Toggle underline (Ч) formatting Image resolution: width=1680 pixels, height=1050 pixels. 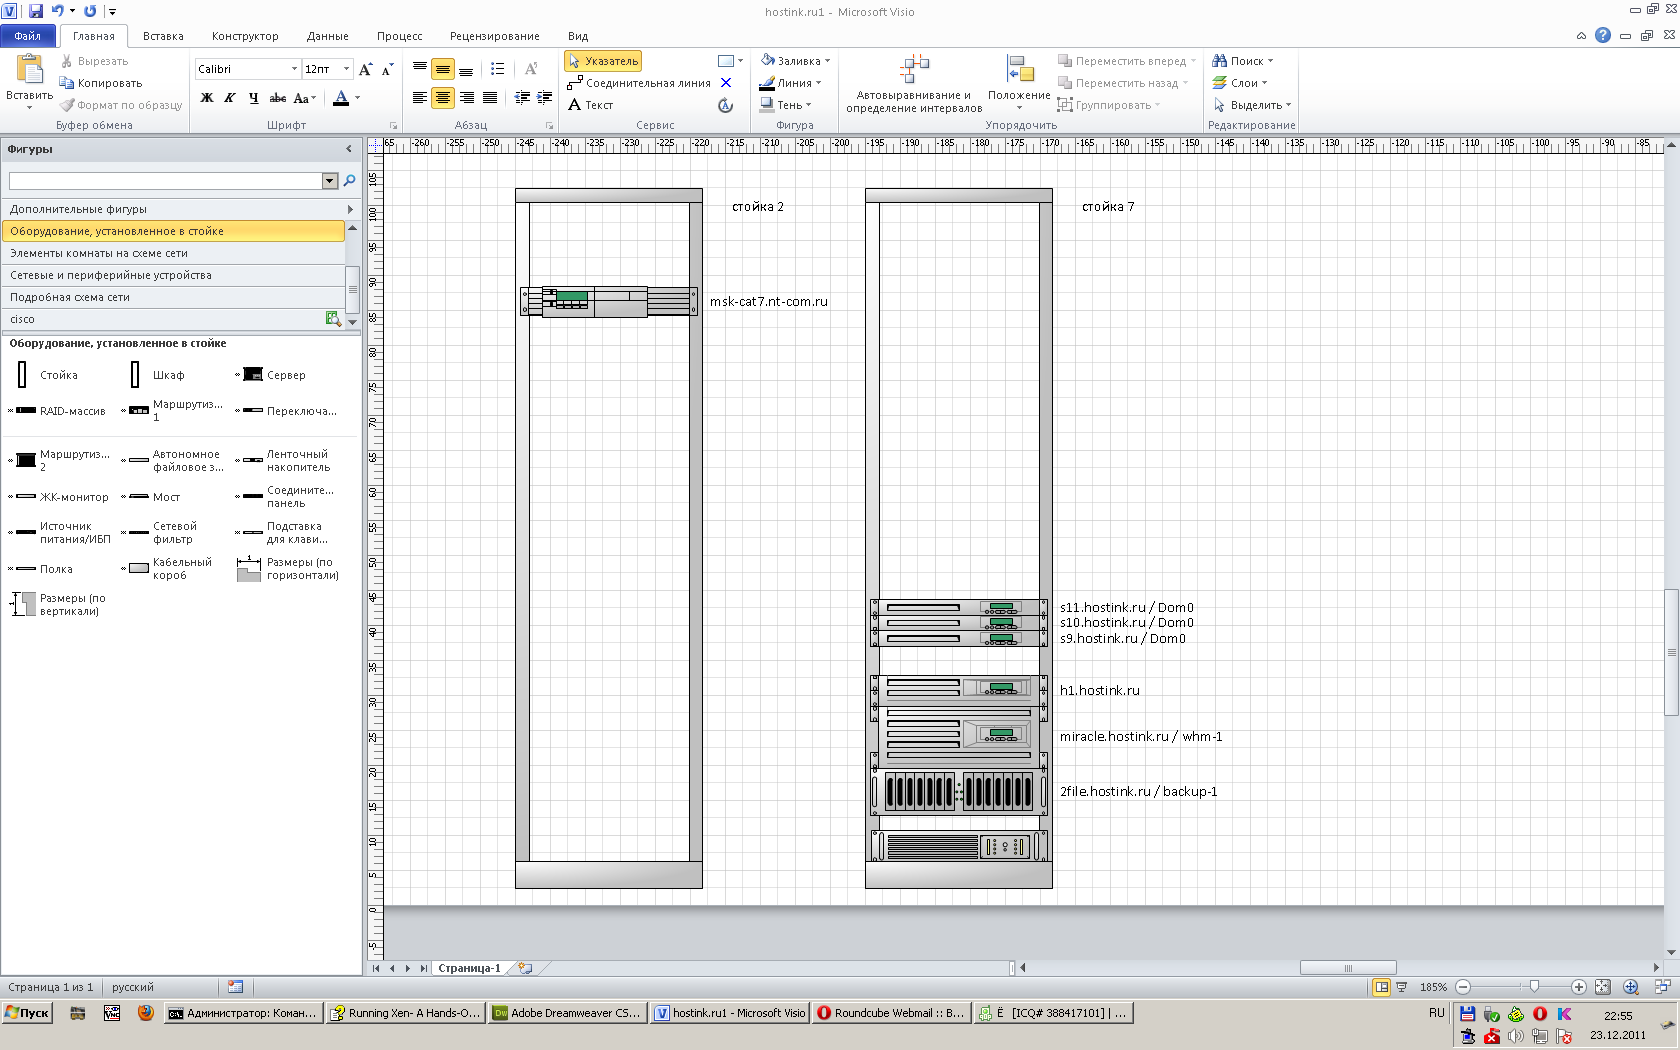click(253, 98)
